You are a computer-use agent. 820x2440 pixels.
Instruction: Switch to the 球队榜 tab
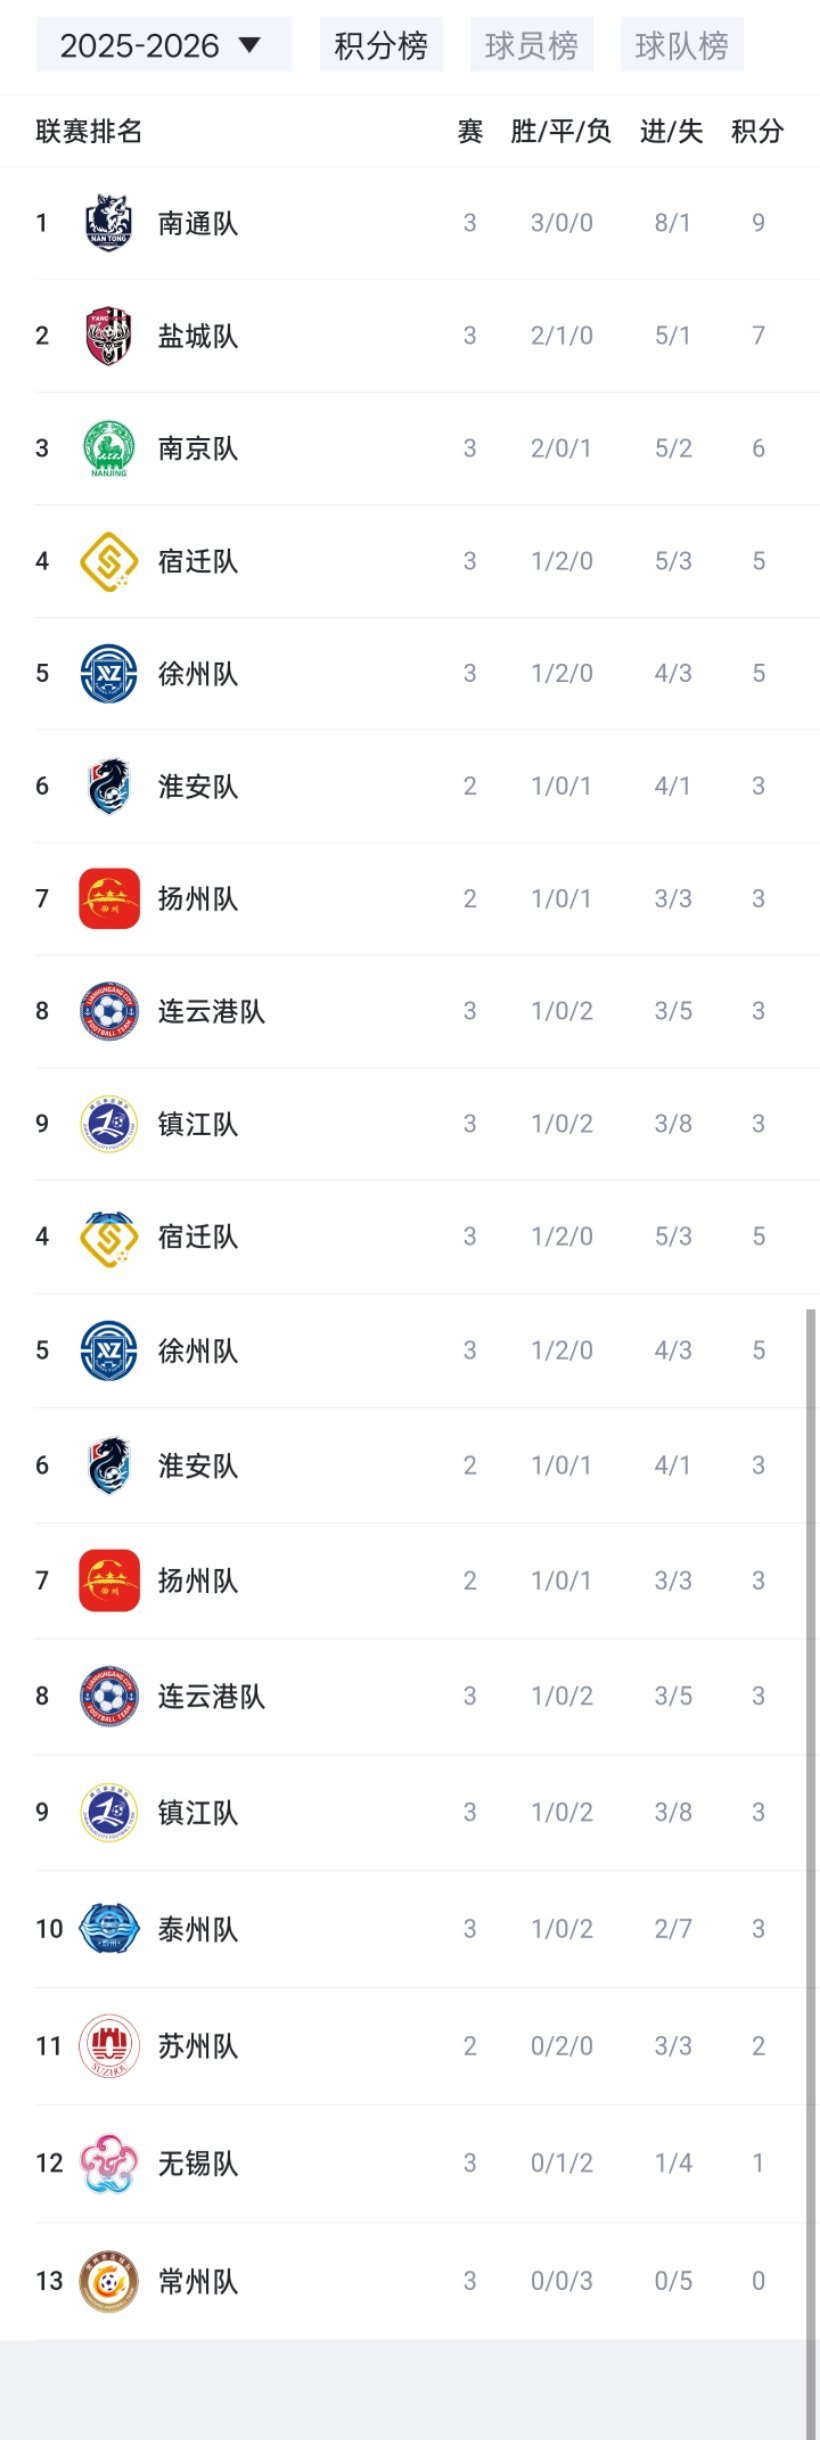682,45
